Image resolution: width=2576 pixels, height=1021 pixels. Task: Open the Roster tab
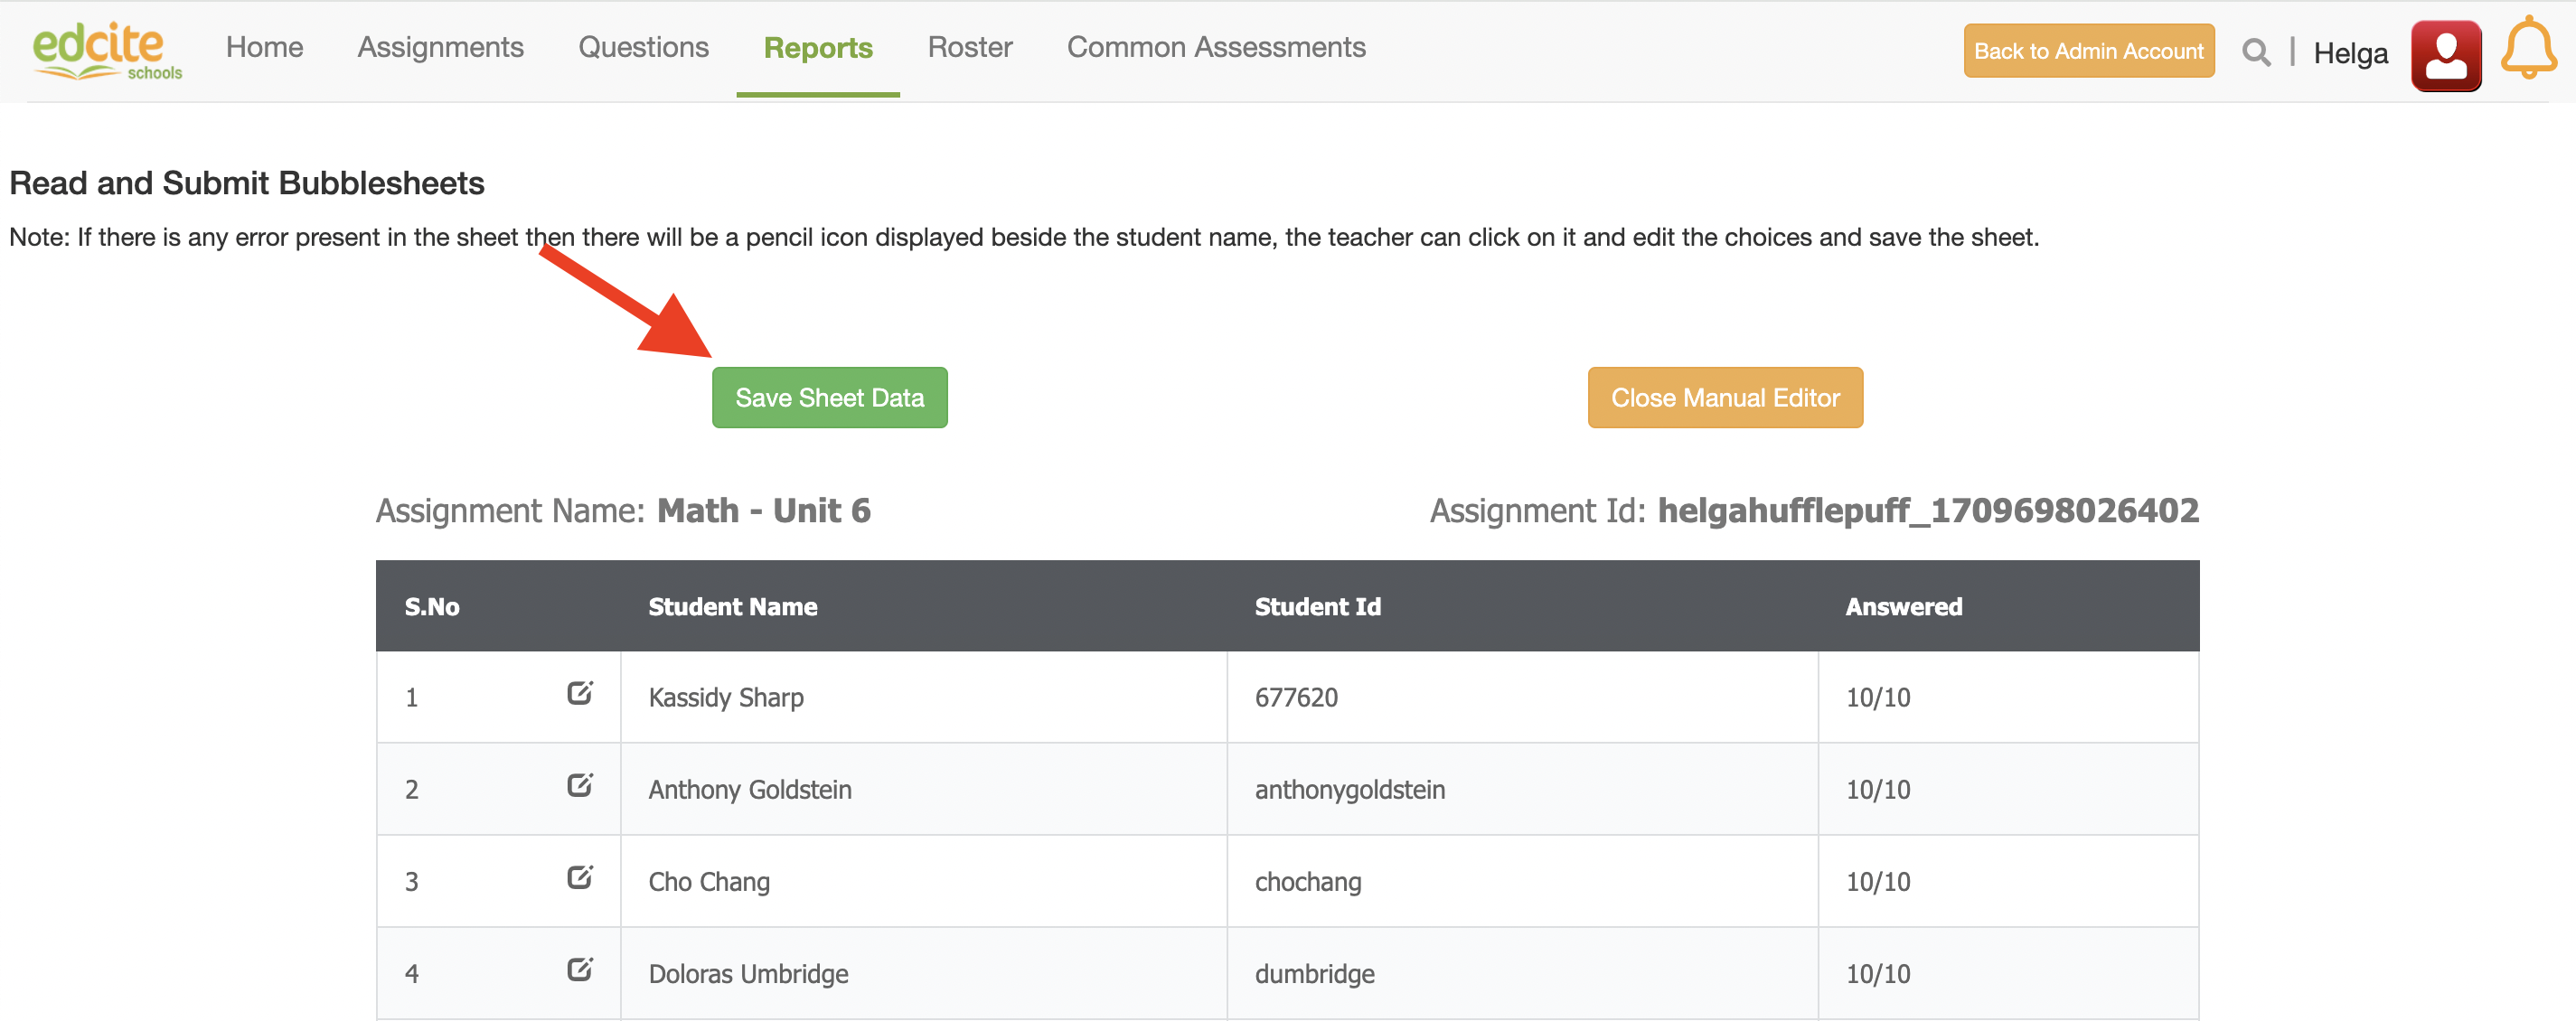pyautogui.click(x=969, y=47)
